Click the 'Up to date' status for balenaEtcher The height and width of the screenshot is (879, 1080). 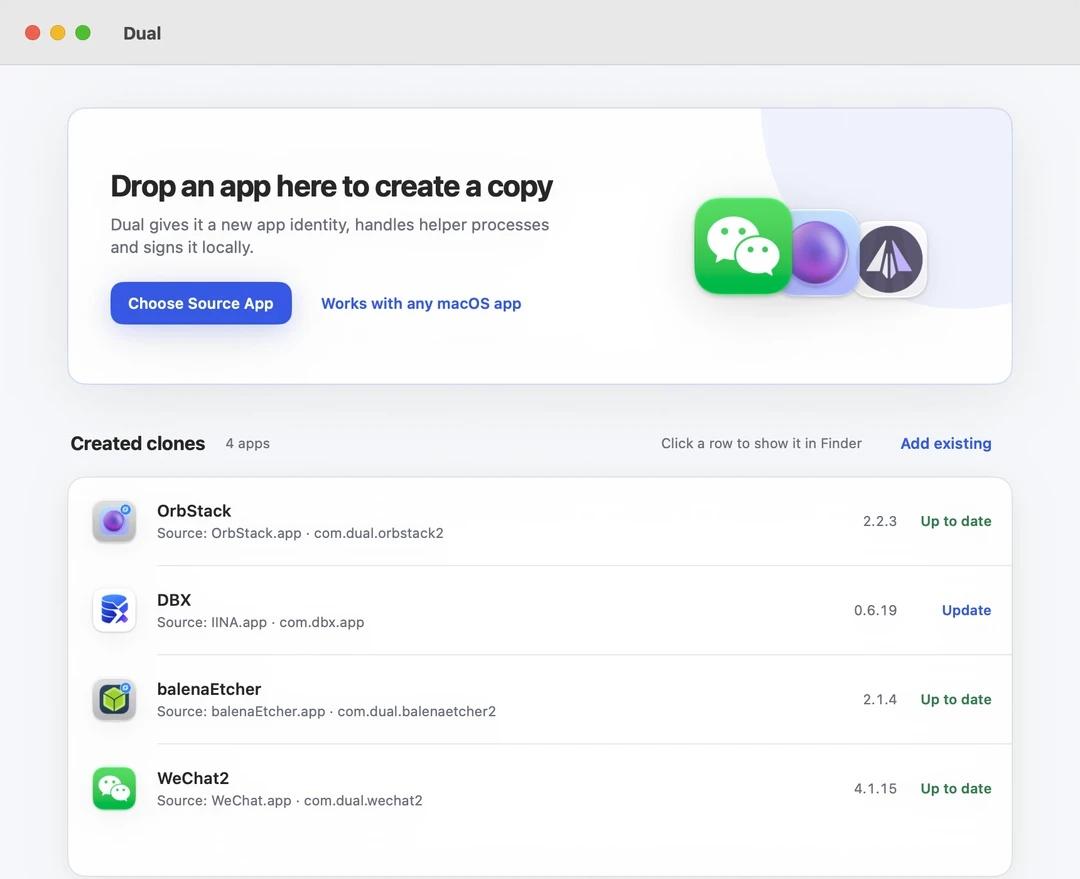pyautogui.click(x=956, y=699)
